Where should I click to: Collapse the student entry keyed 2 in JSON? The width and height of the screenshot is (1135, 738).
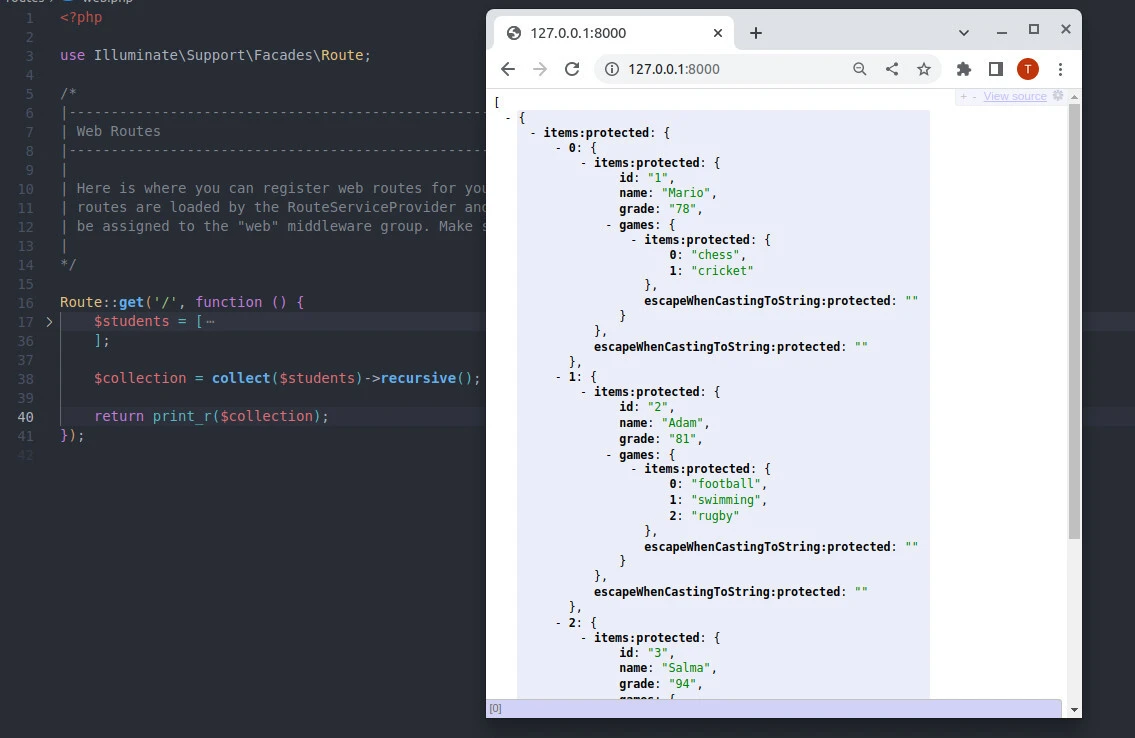coord(559,622)
